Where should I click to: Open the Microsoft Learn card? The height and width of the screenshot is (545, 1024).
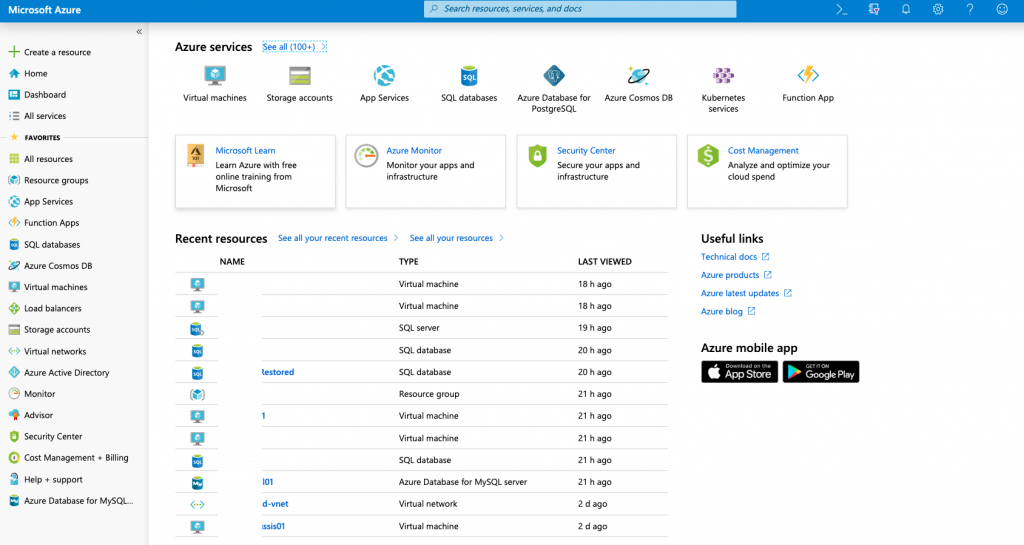[255, 172]
